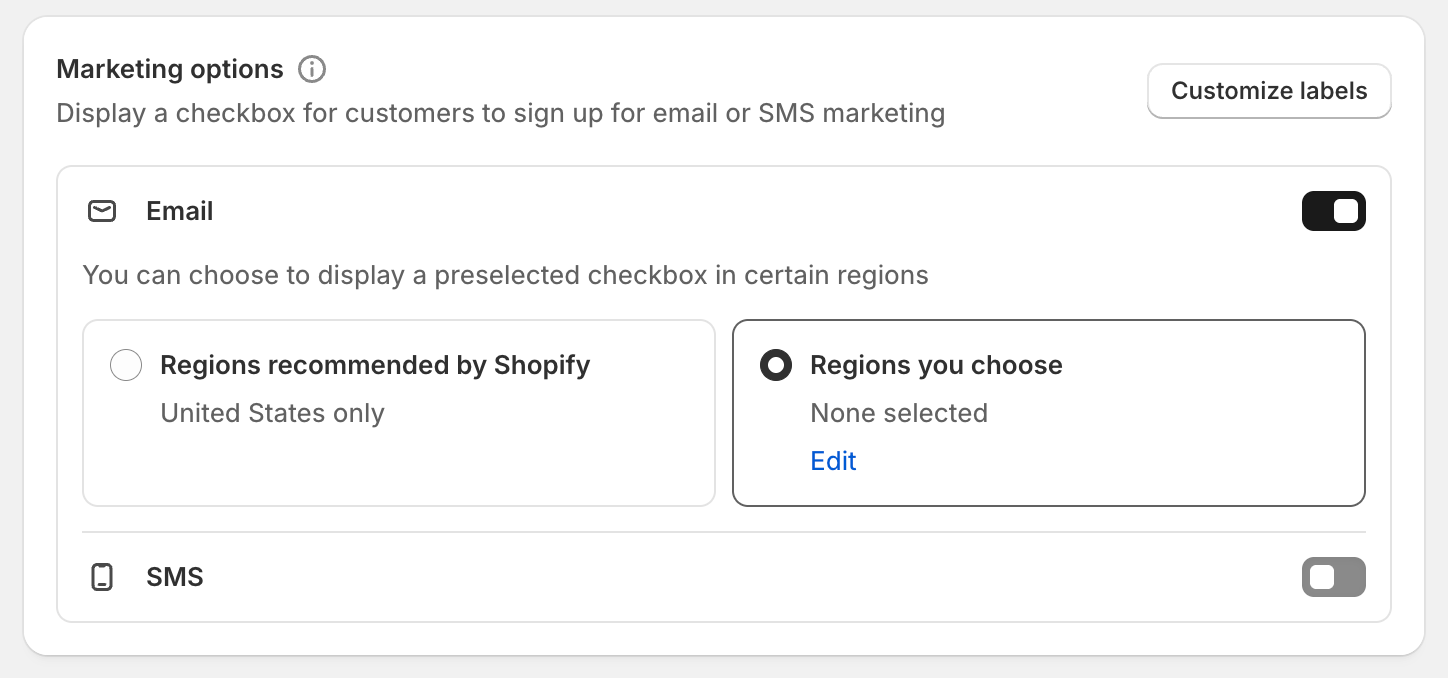
Task: Click the United States only text
Action: [272, 413]
